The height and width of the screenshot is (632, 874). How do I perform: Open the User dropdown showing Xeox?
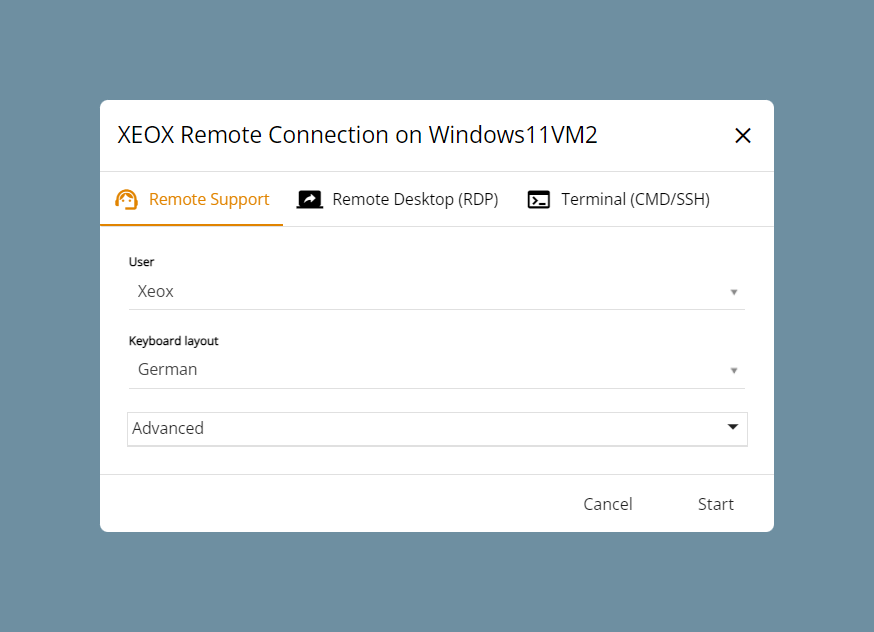[436, 291]
